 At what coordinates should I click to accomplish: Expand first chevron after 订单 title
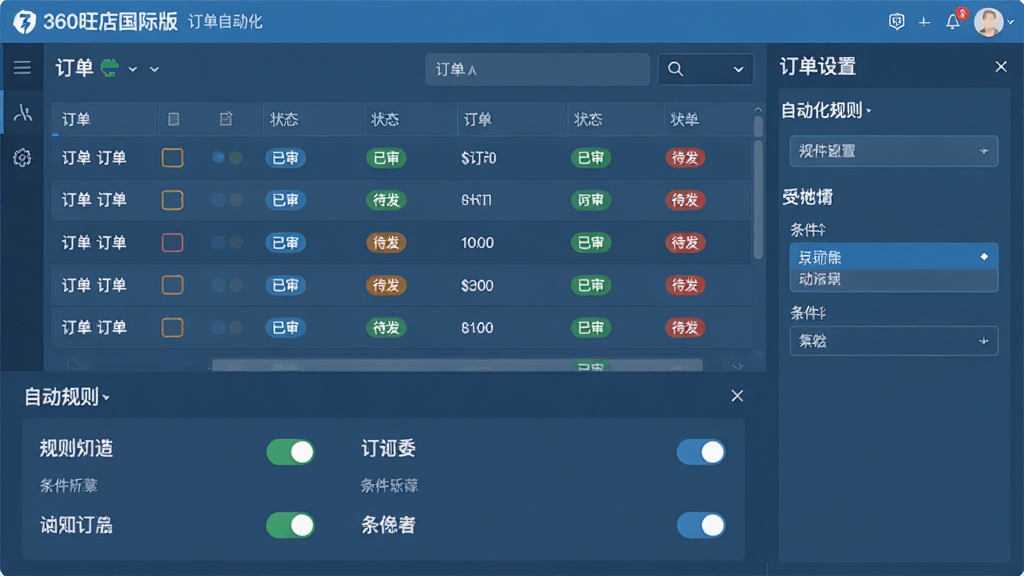point(133,69)
